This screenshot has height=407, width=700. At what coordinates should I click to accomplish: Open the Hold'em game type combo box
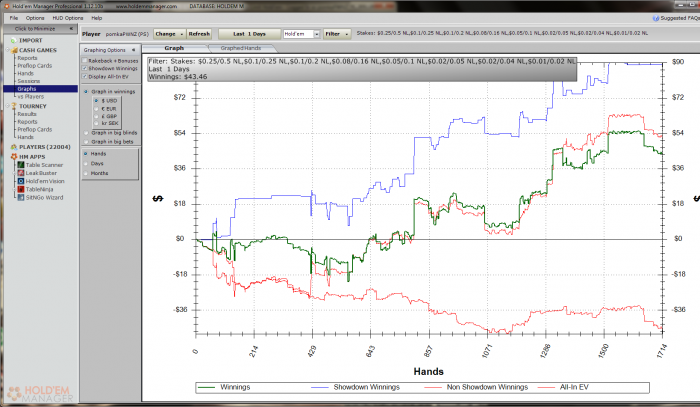[302, 34]
